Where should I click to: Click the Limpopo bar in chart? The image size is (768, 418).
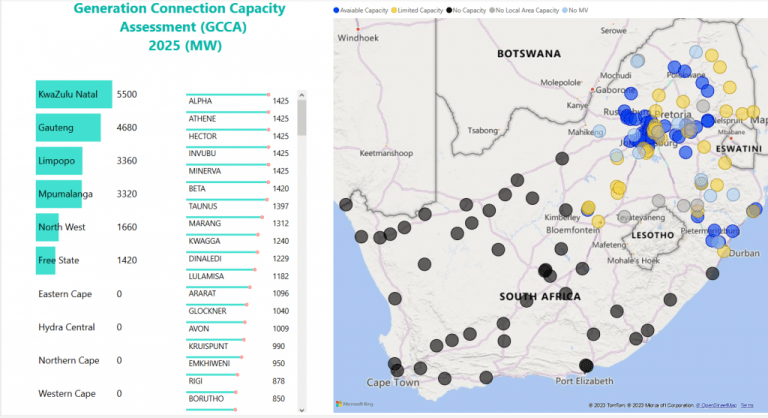(x=59, y=161)
